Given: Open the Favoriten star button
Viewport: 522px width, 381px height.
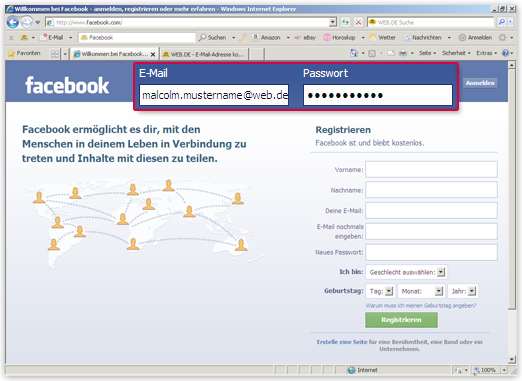Looking at the screenshot, I should click(24, 53).
